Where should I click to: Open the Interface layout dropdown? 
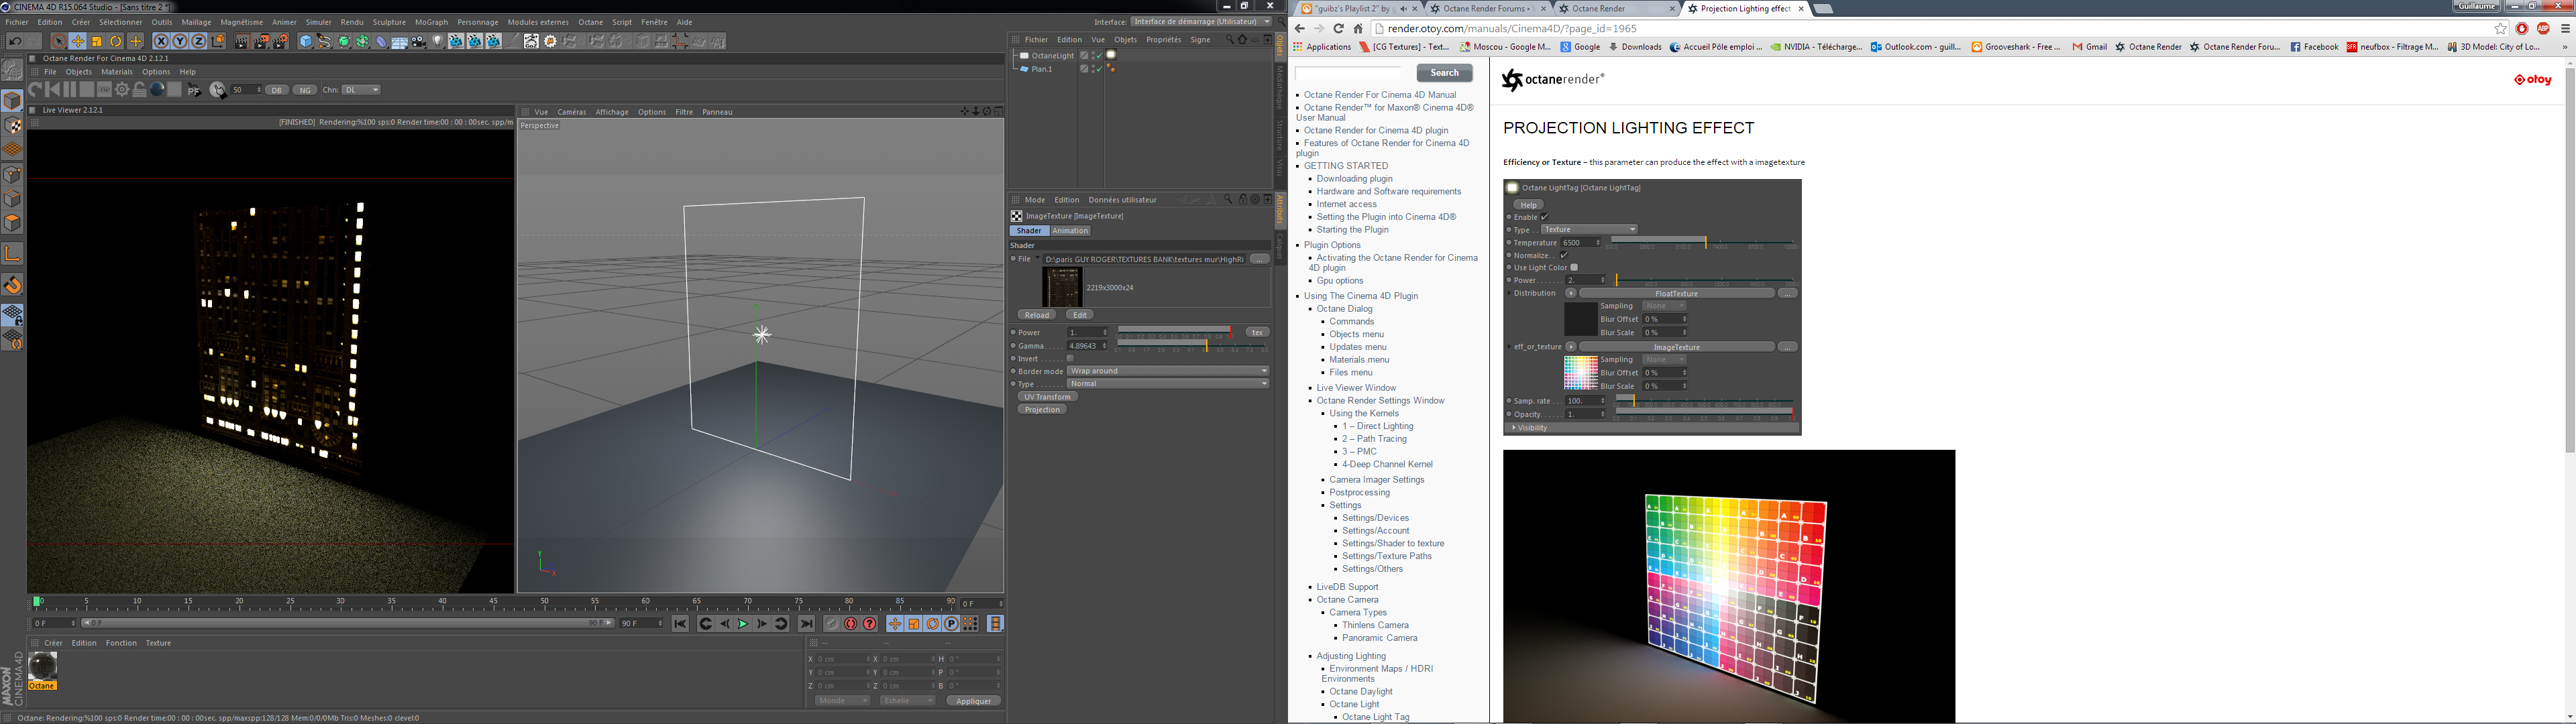pos(1201,22)
